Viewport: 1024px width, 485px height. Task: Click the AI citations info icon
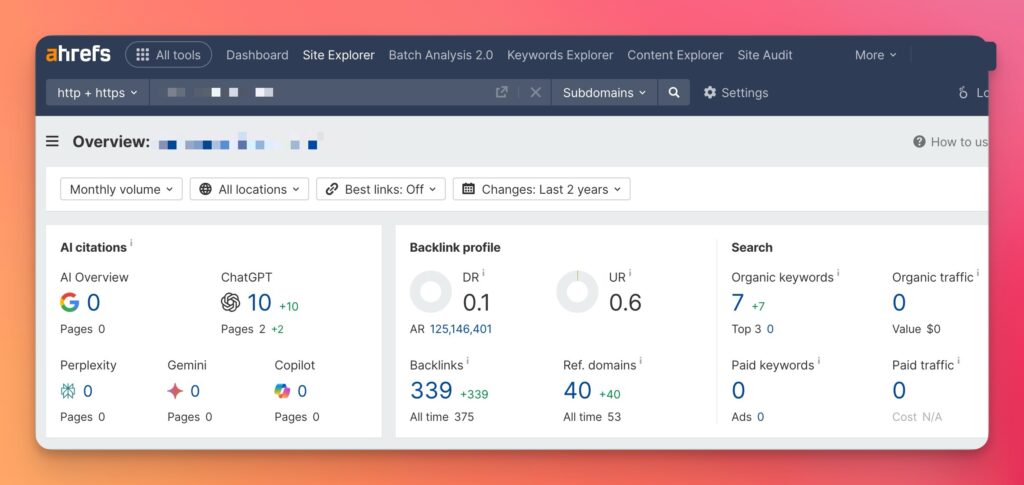click(x=131, y=243)
